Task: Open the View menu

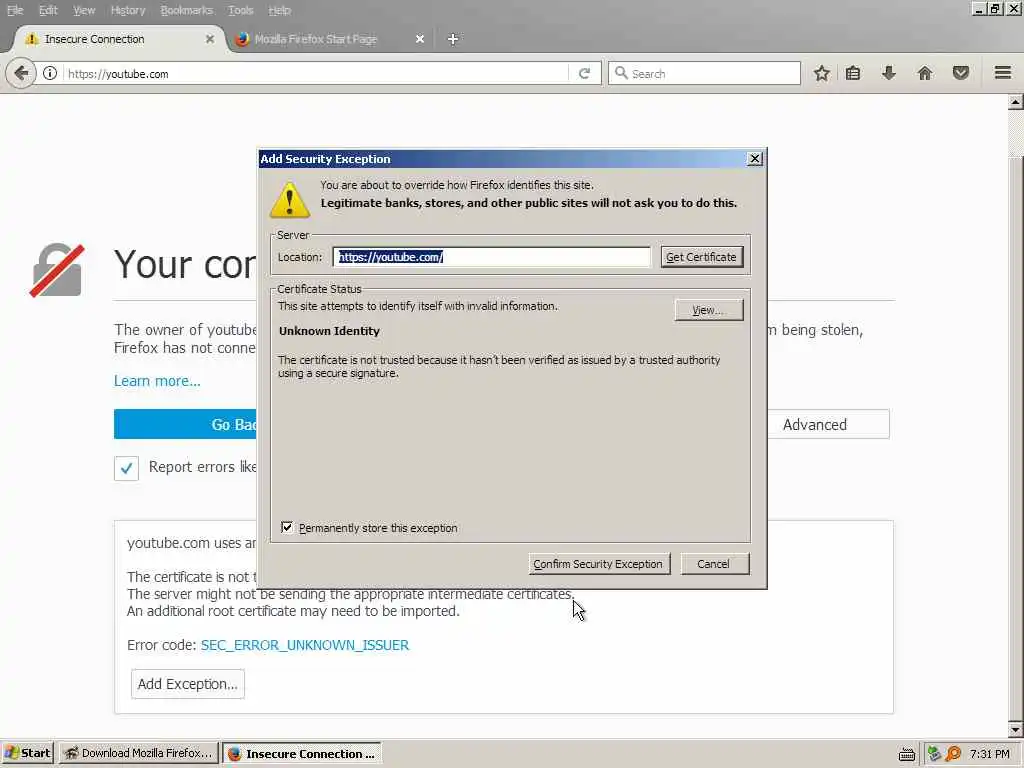Action: (x=84, y=10)
